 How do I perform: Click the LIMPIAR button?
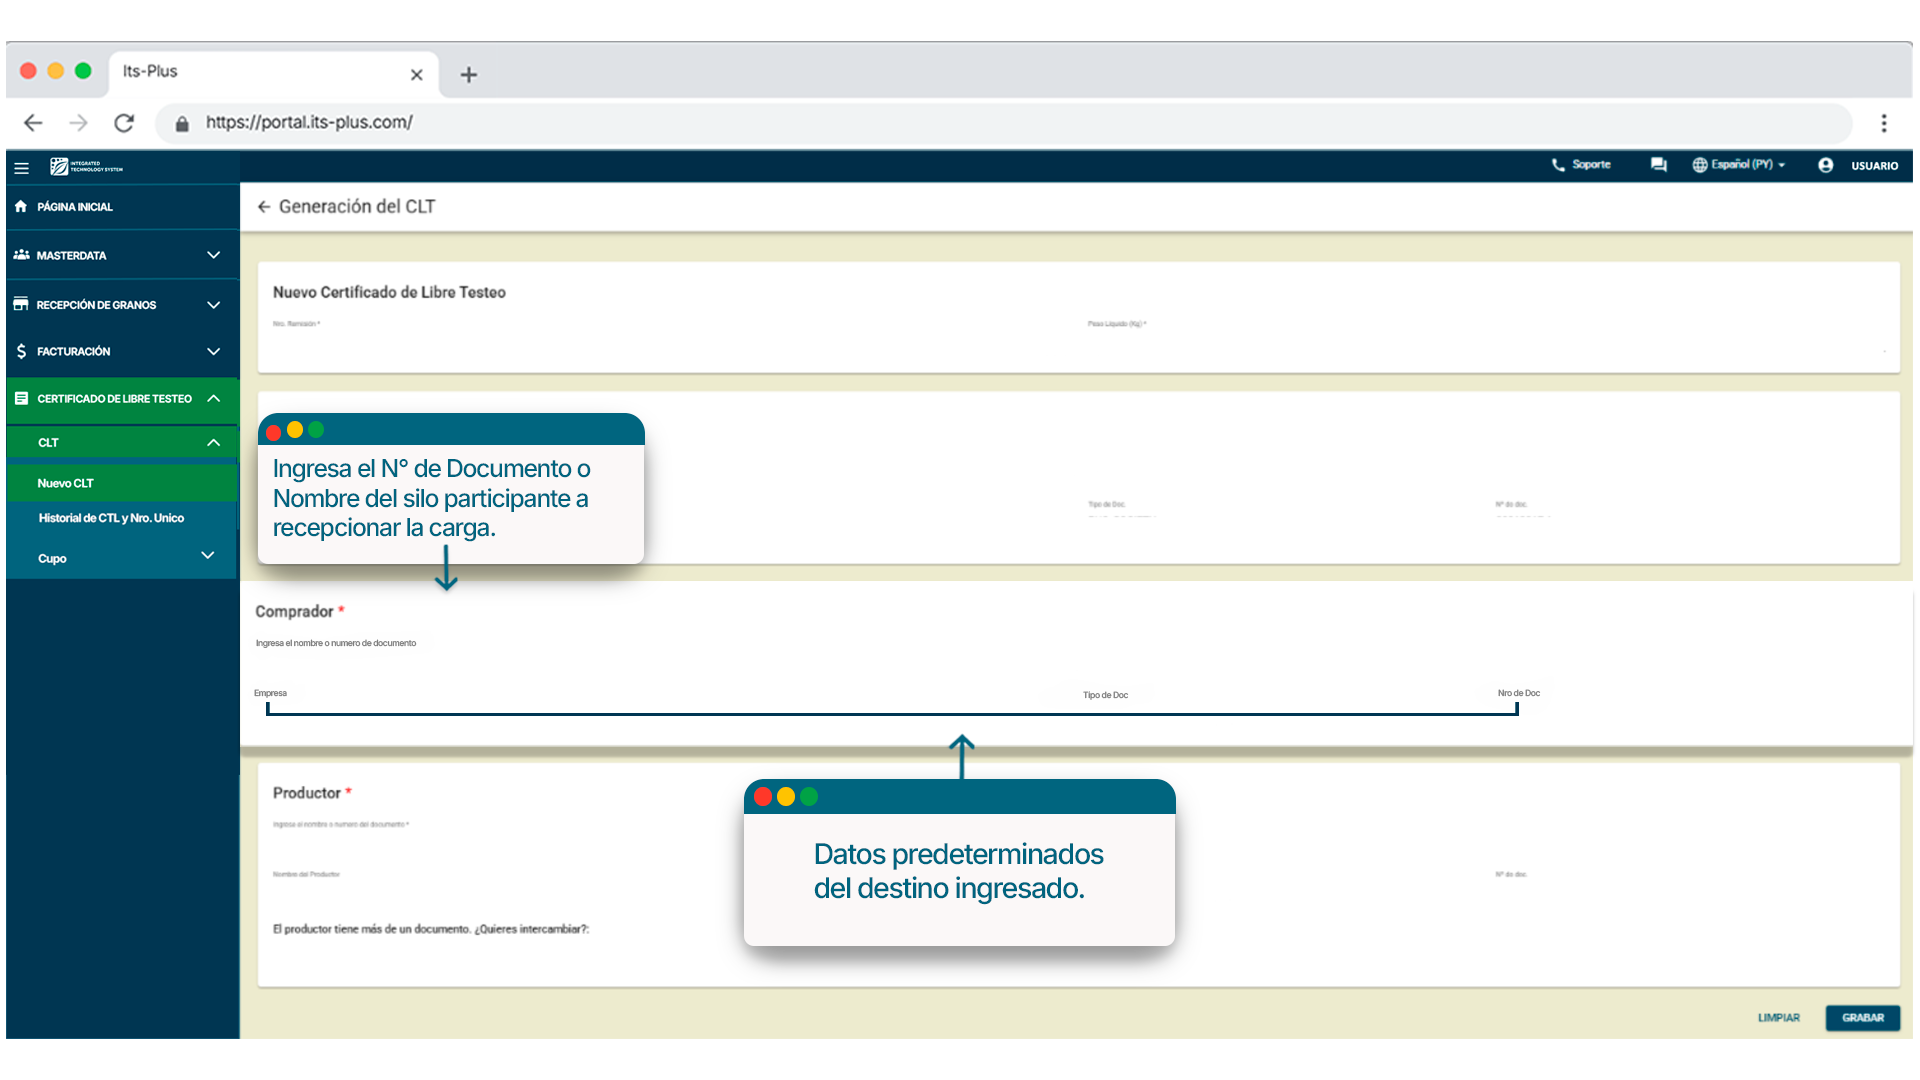point(1778,1018)
